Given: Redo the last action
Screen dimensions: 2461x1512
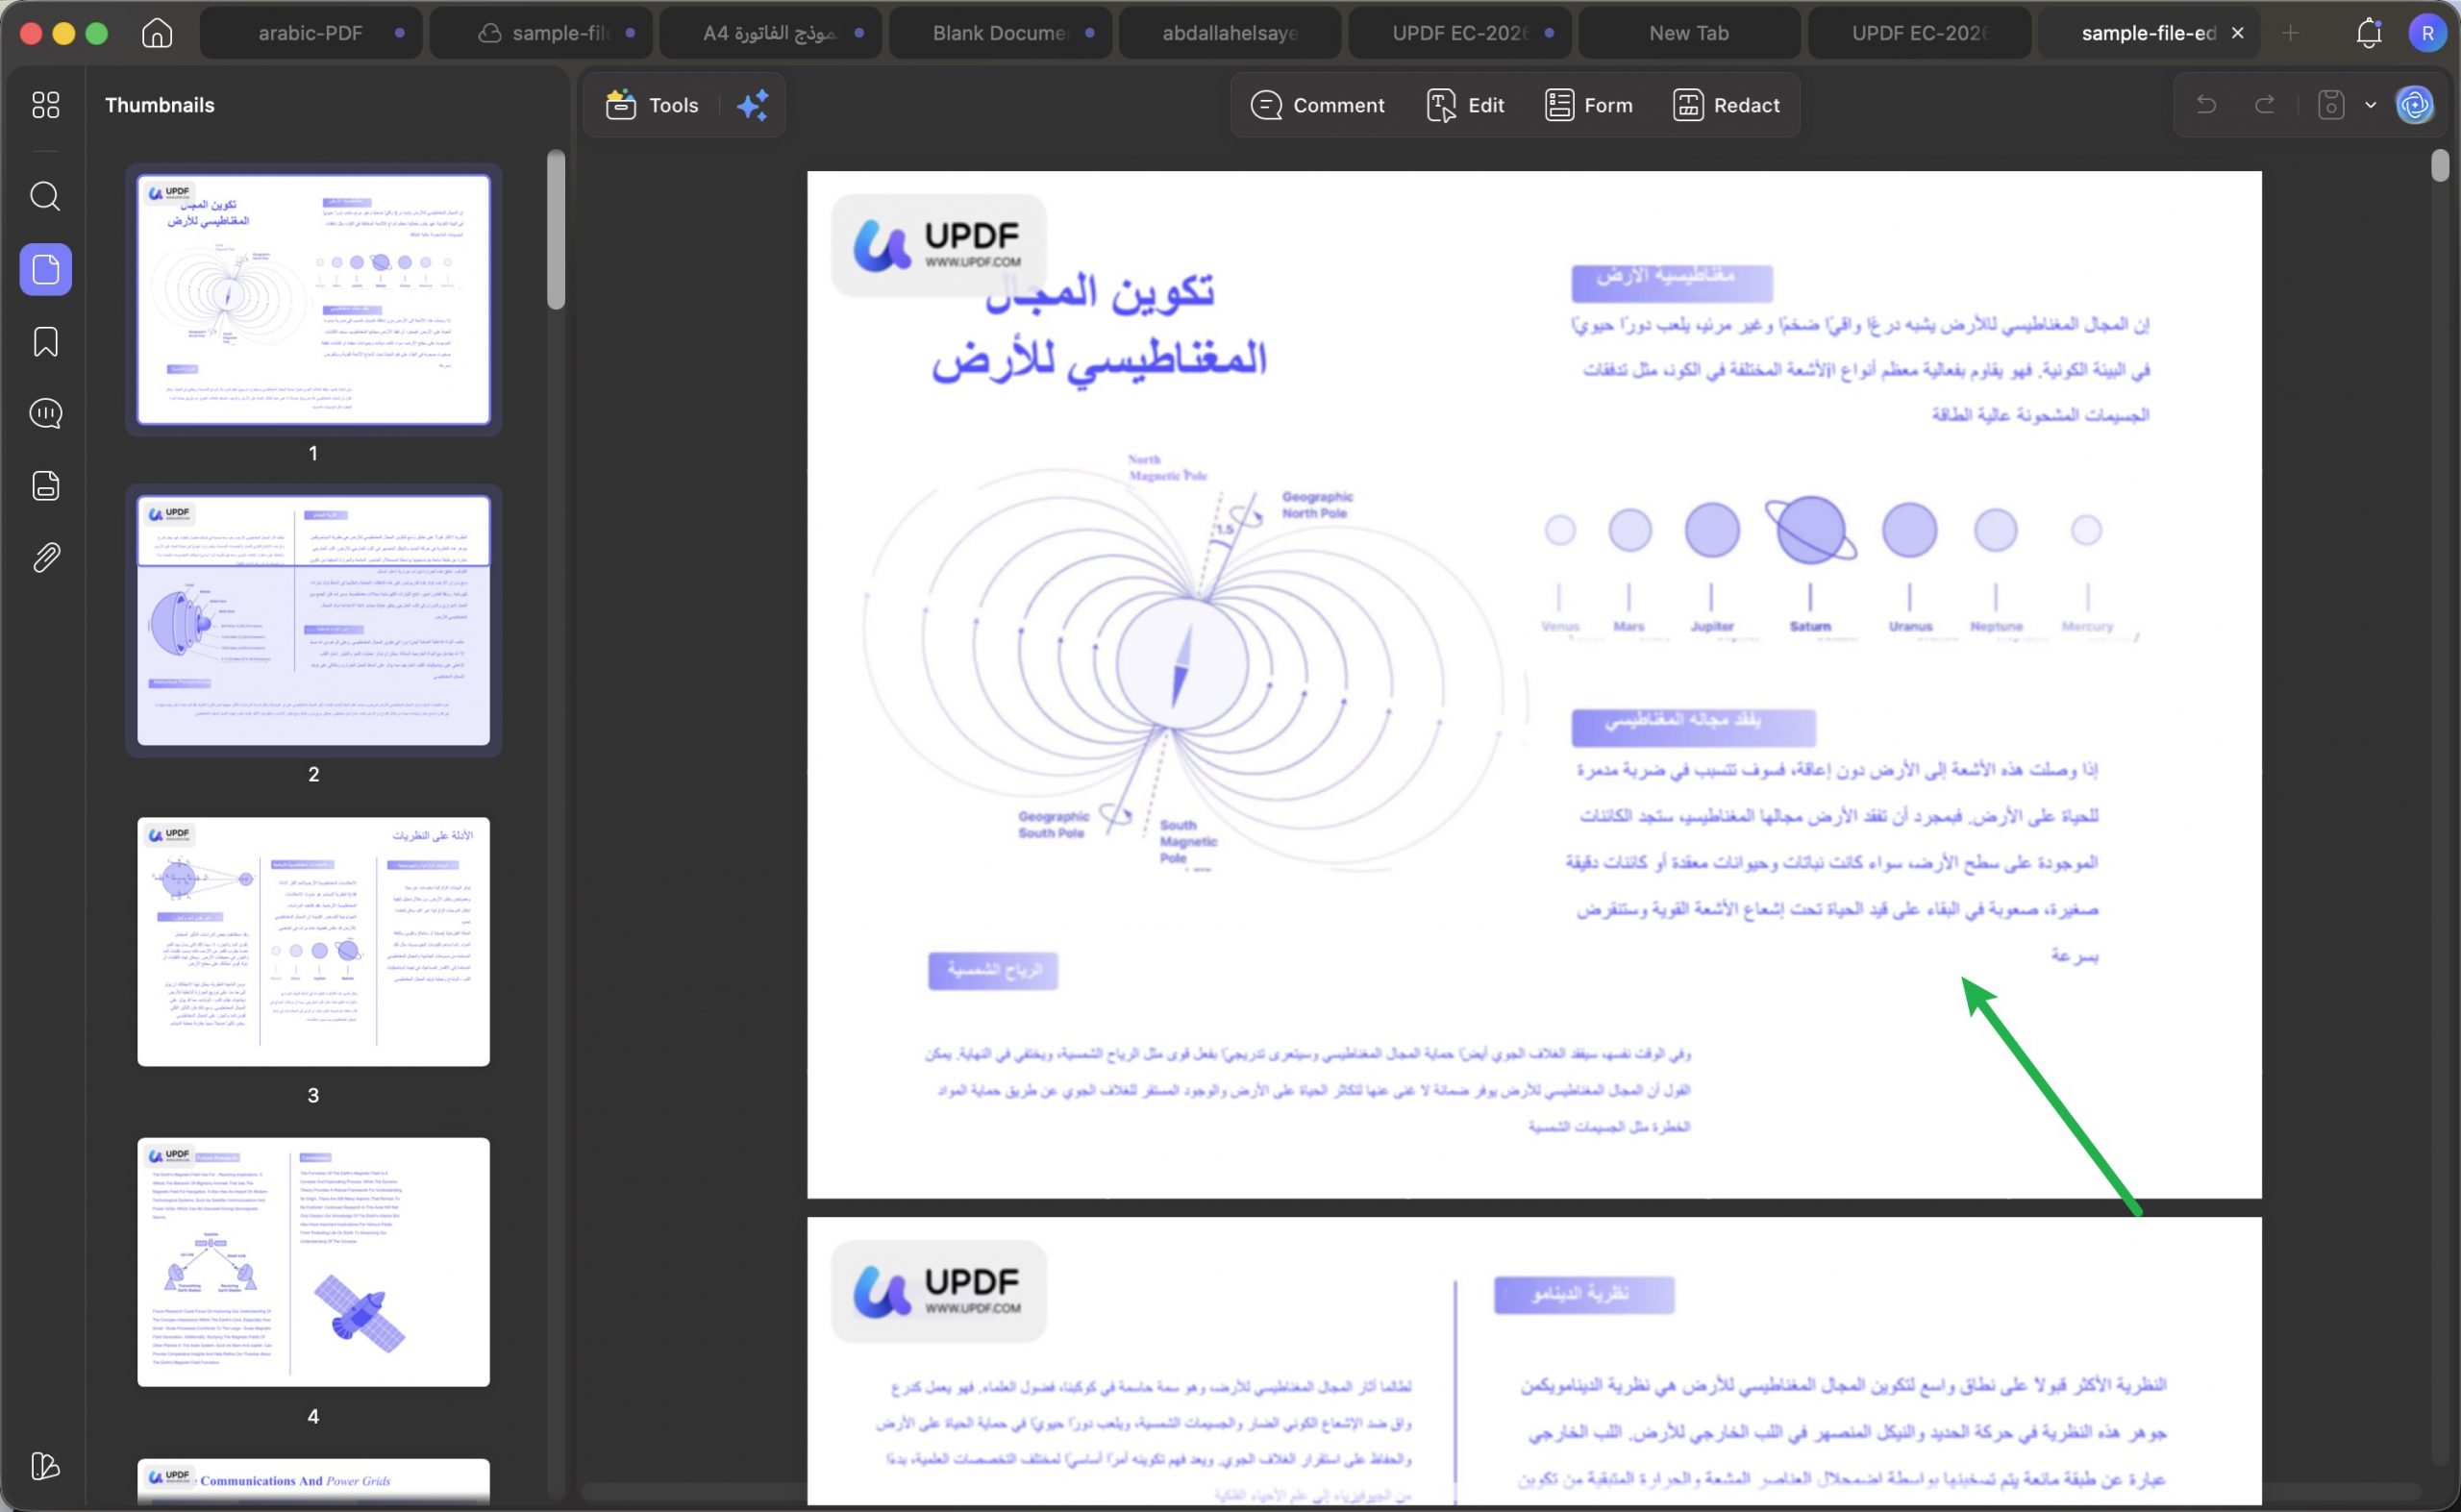Looking at the screenshot, I should point(2265,105).
